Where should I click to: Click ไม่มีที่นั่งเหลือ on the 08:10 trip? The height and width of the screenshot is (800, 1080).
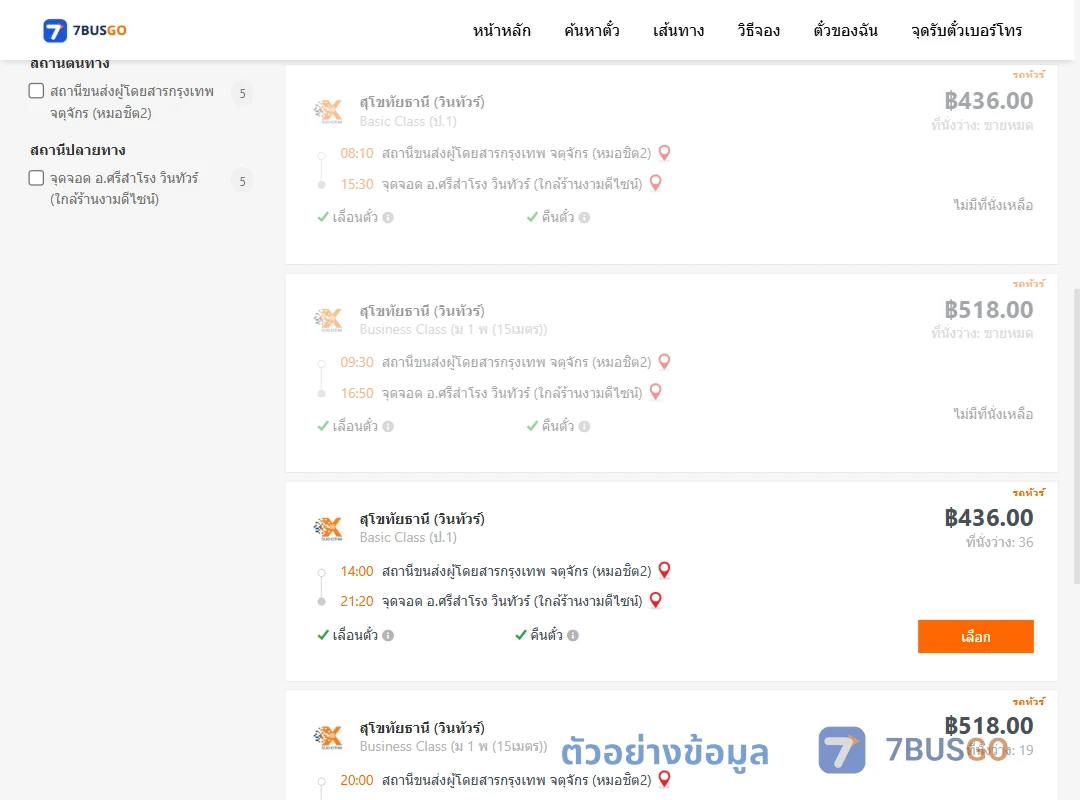click(993, 205)
